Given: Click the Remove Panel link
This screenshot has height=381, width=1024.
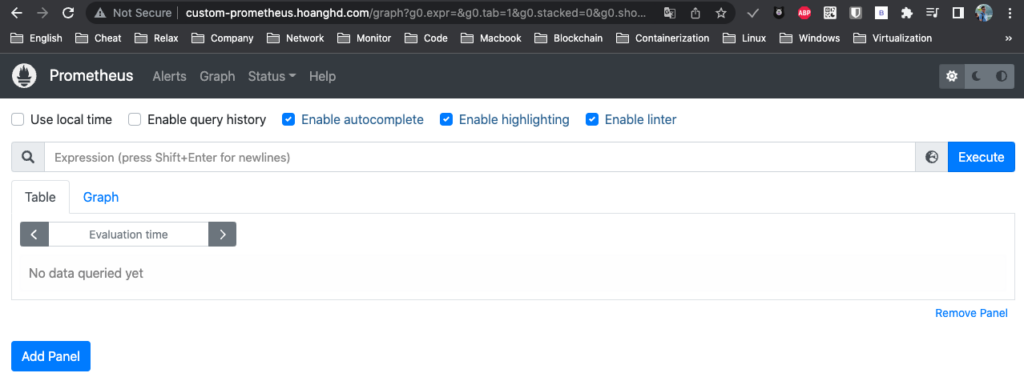Looking at the screenshot, I should coord(971,313).
